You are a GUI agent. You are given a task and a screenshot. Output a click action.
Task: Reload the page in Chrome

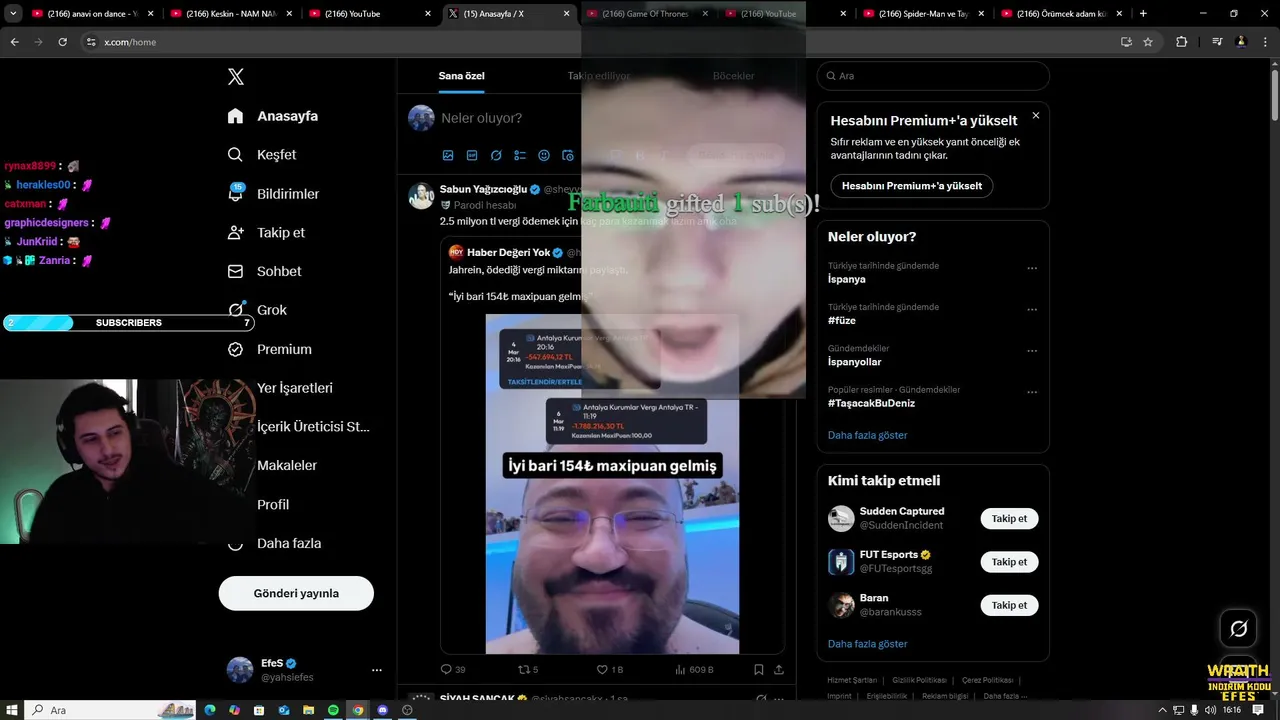click(x=62, y=42)
